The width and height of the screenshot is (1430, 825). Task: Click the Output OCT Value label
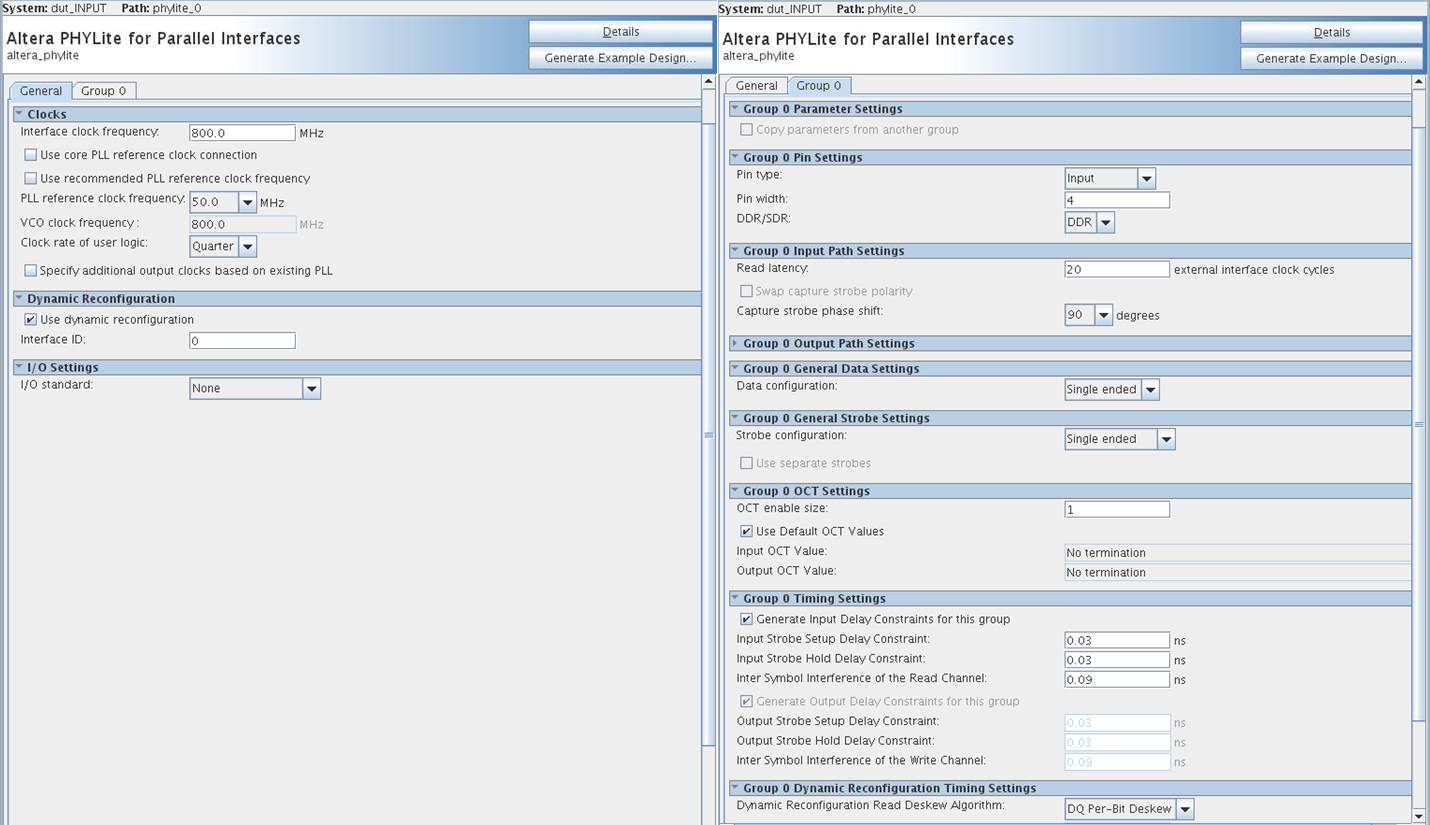point(786,571)
